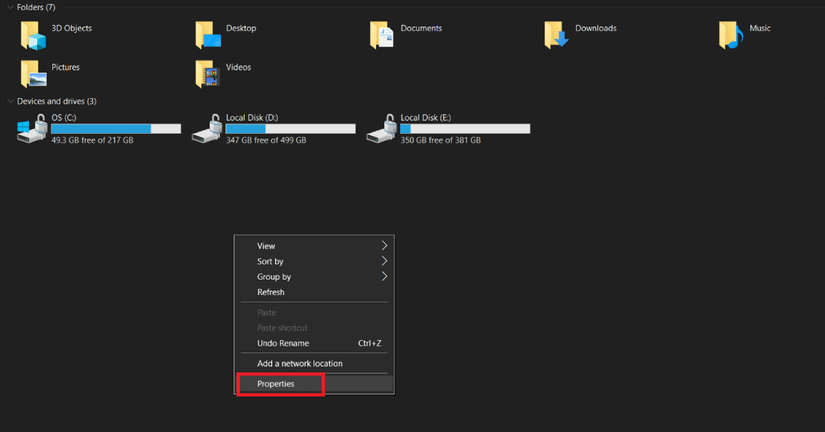
Task: Select the Local Disk (E:) drive icon
Action: click(381, 129)
